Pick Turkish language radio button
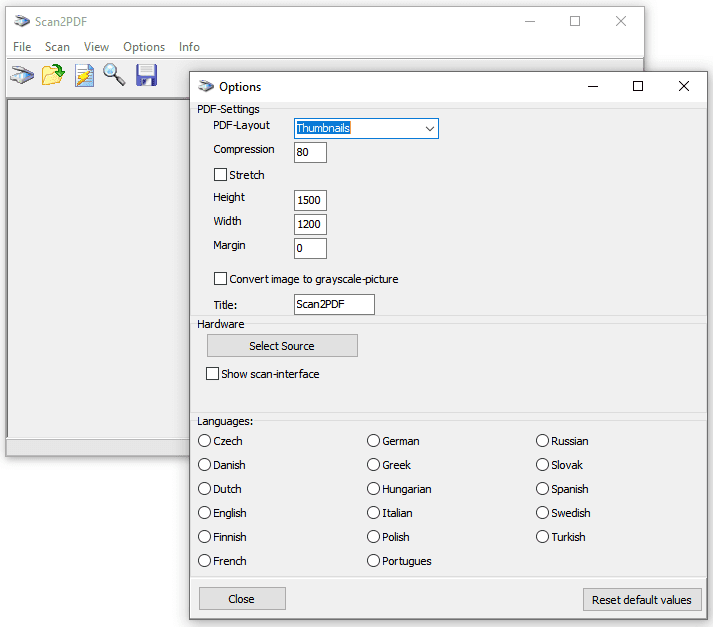Viewport: 713px width, 627px height. [542, 537]
